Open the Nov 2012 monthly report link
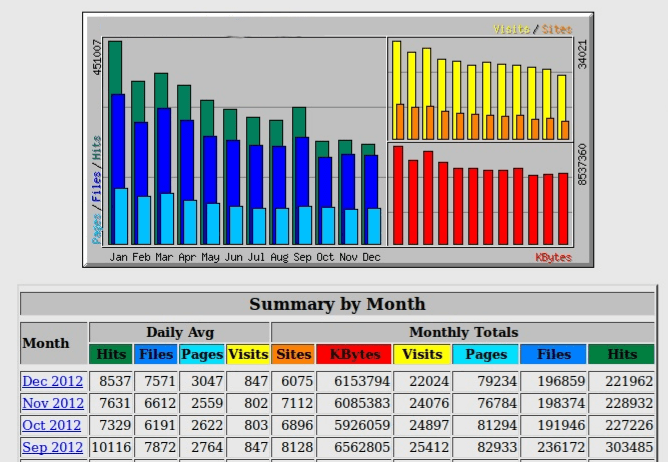 pos(53,403)
